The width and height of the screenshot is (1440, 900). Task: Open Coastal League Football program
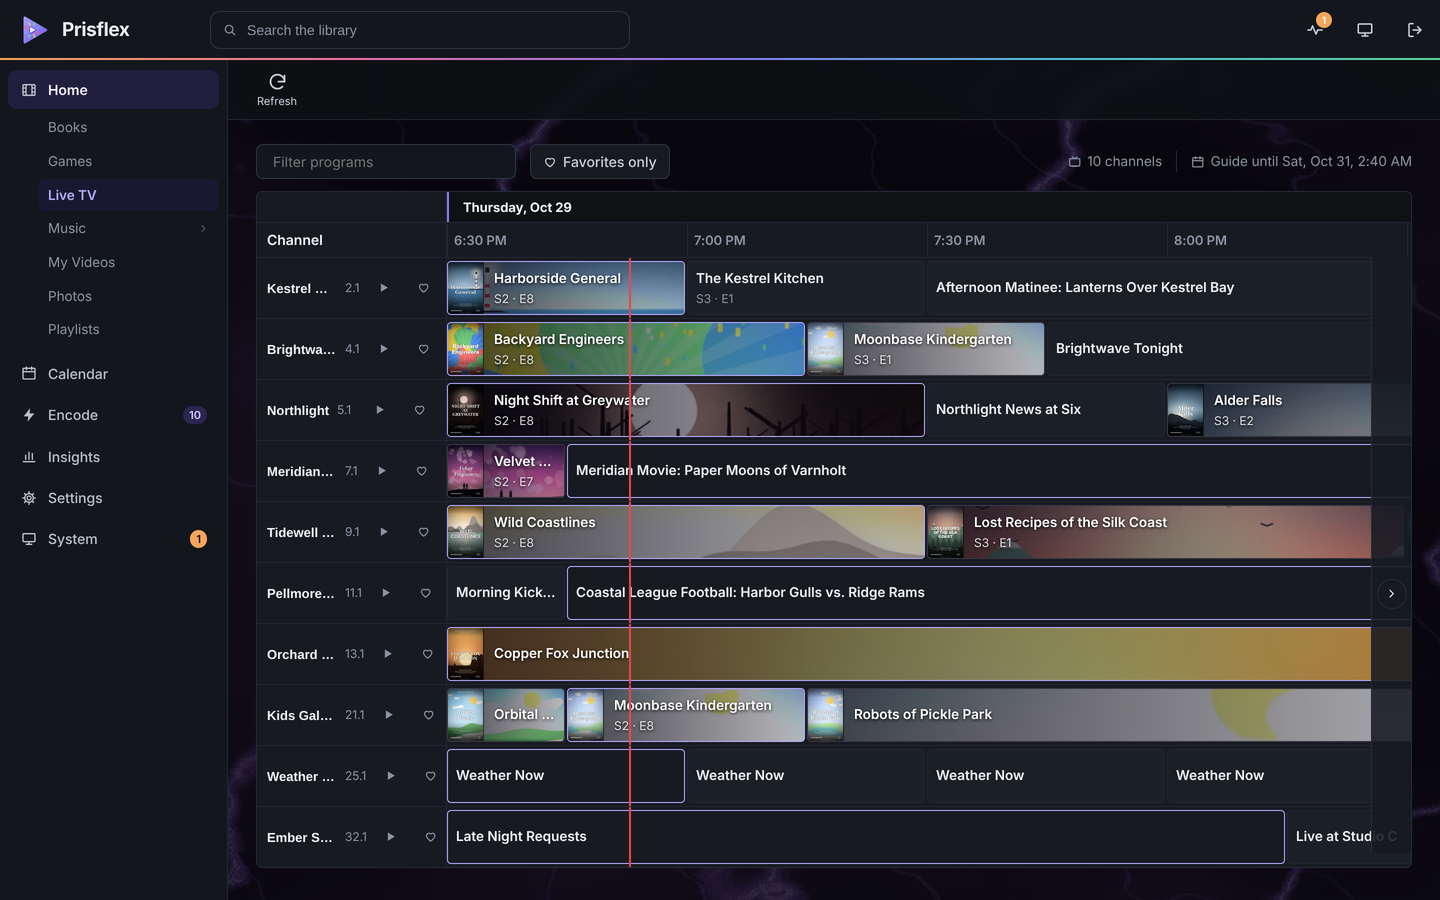click(x=969, y=593)
